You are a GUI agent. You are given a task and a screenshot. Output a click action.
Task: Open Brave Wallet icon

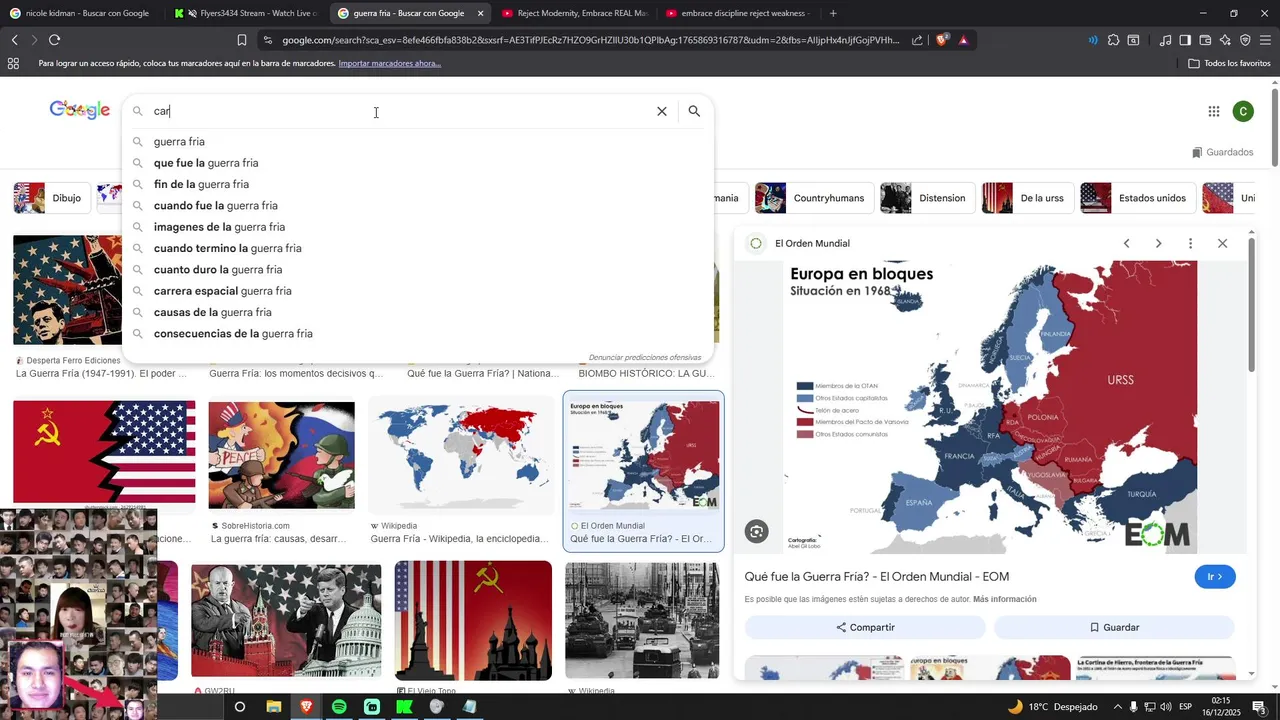pos(1205,40)
